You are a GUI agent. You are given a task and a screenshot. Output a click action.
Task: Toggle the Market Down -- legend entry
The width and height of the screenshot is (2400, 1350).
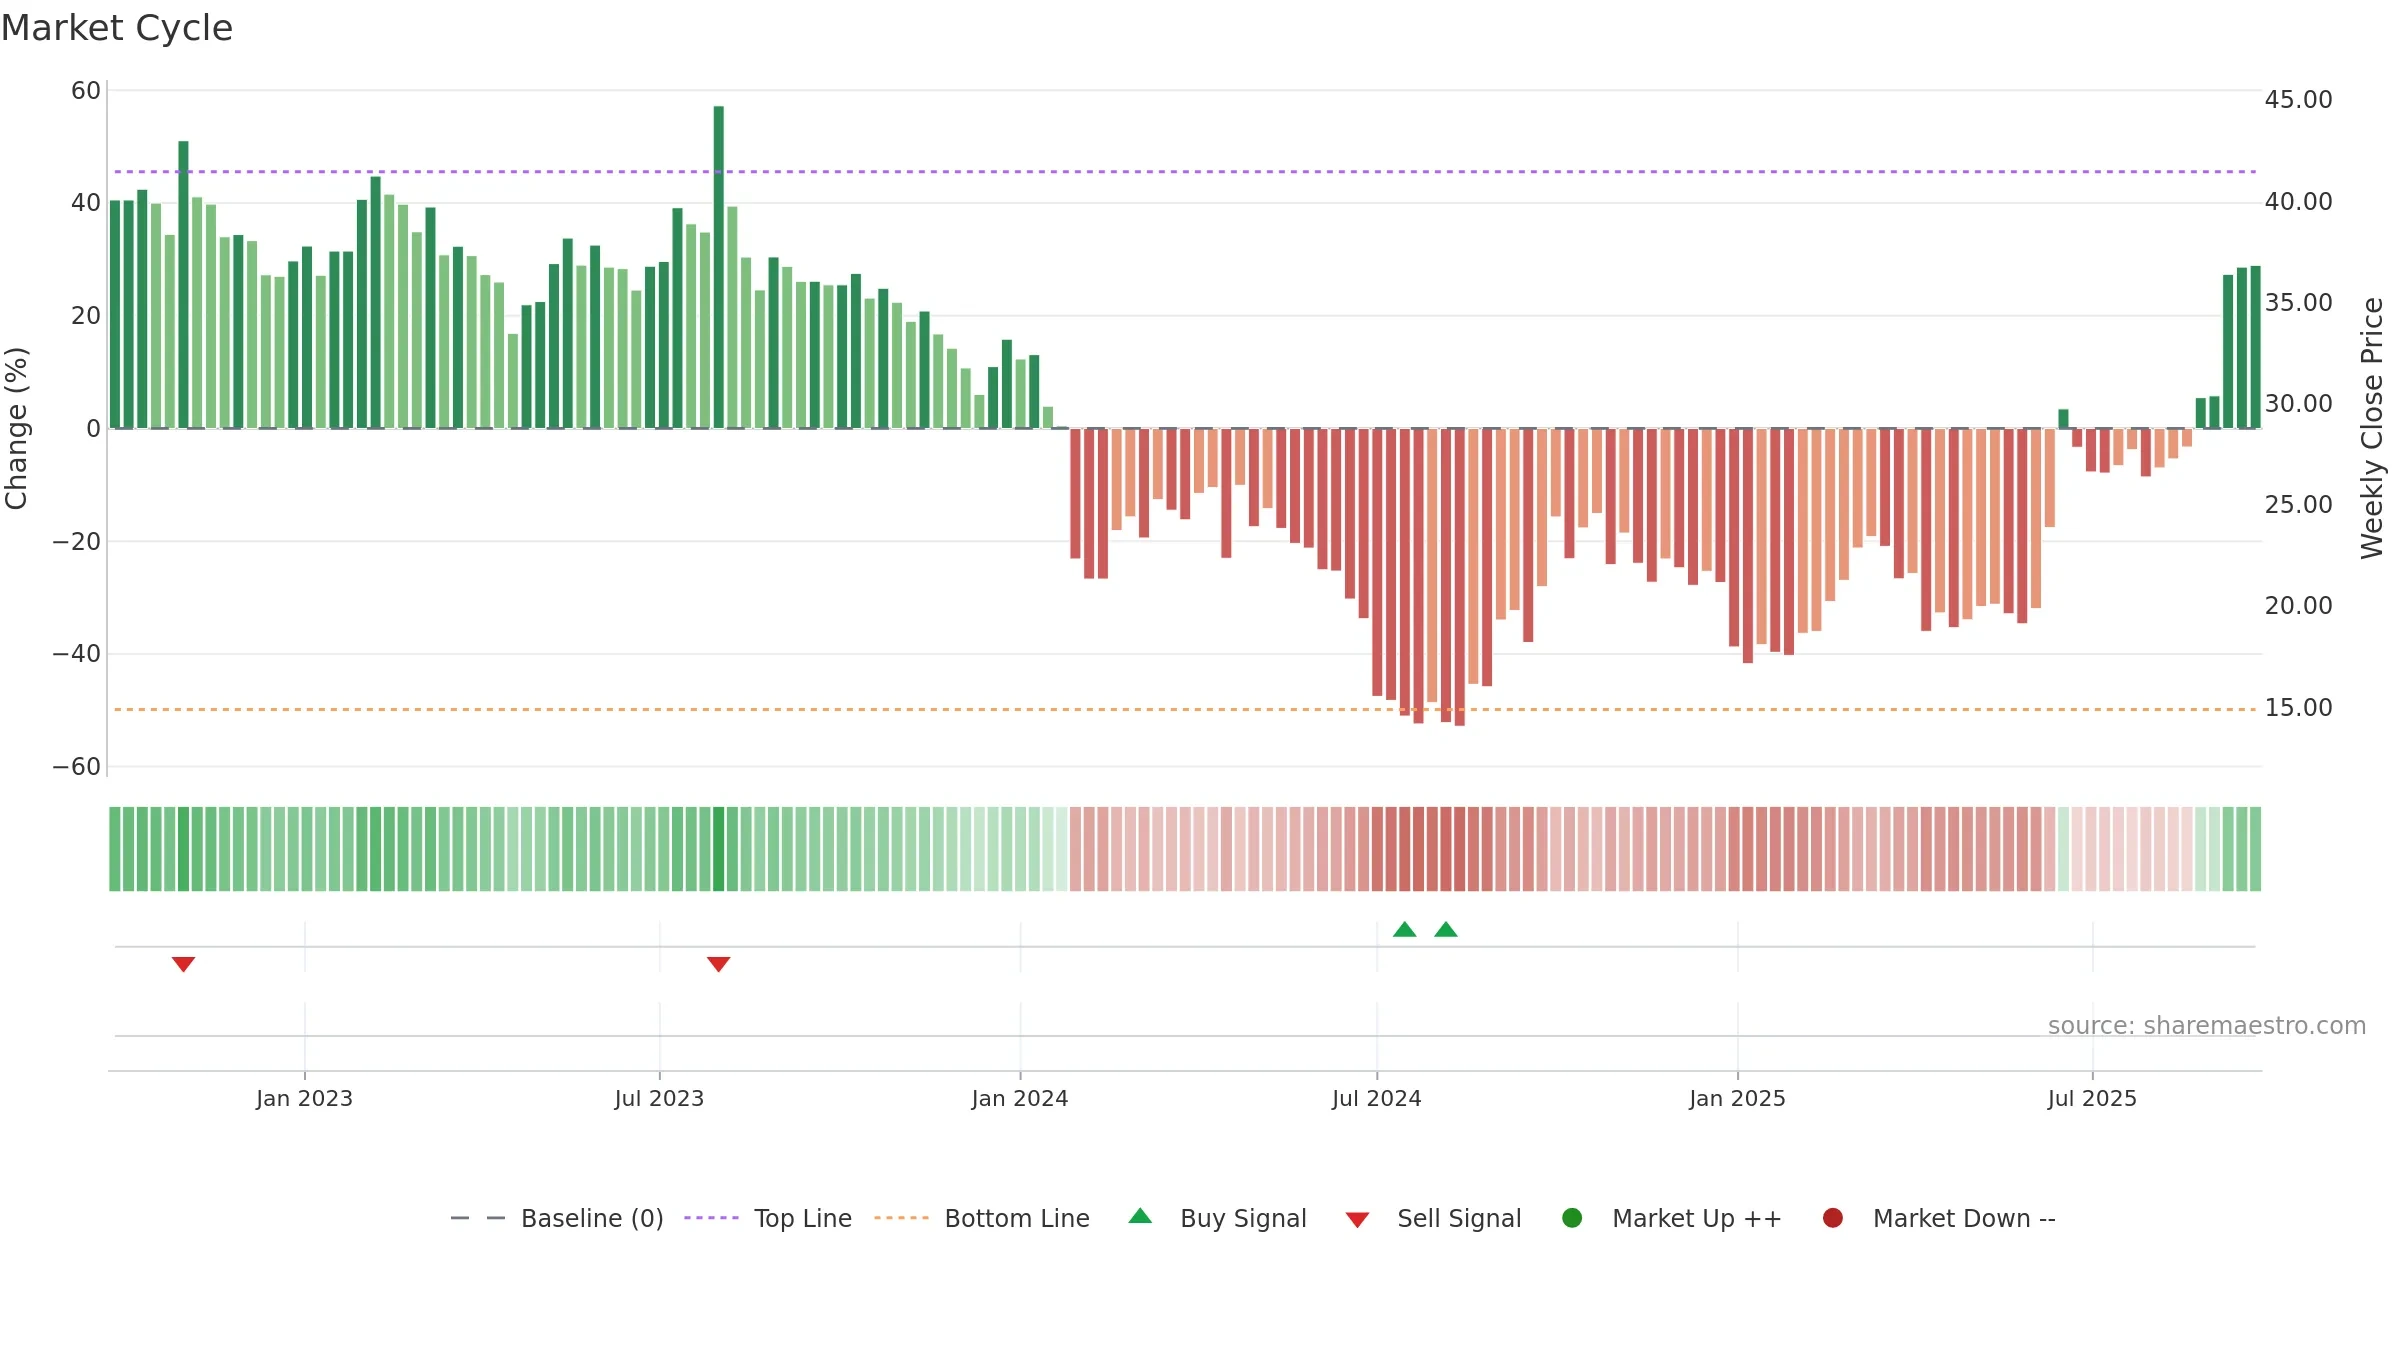point(1939,1218)
